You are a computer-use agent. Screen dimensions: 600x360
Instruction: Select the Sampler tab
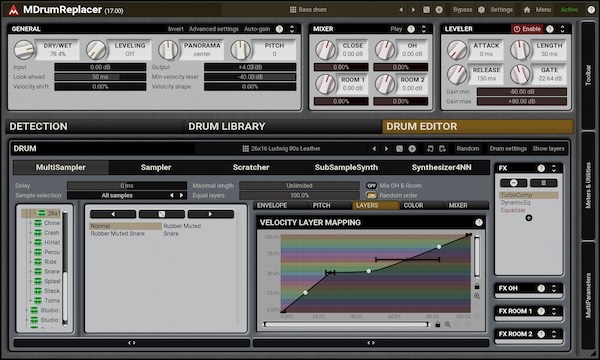156,167
